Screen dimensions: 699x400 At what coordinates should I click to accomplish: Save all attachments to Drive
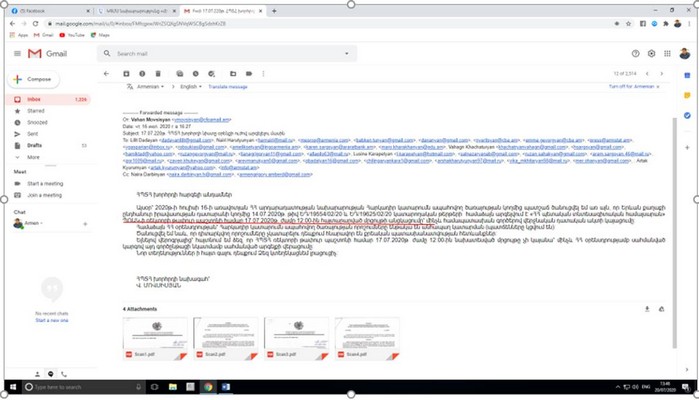point(662,309)
